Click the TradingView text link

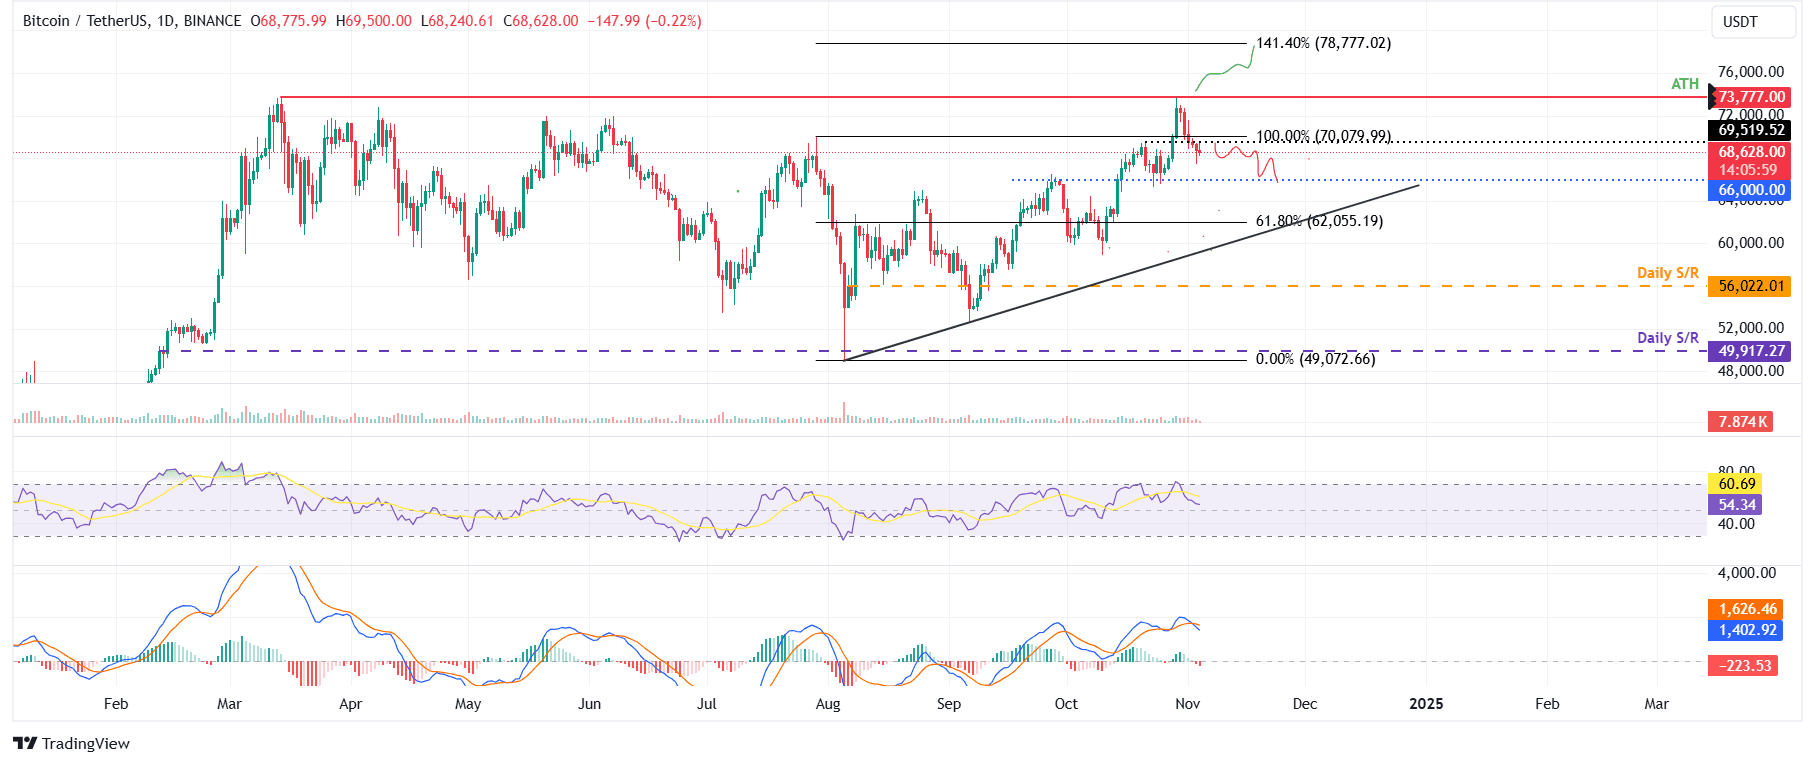point(86,743)
